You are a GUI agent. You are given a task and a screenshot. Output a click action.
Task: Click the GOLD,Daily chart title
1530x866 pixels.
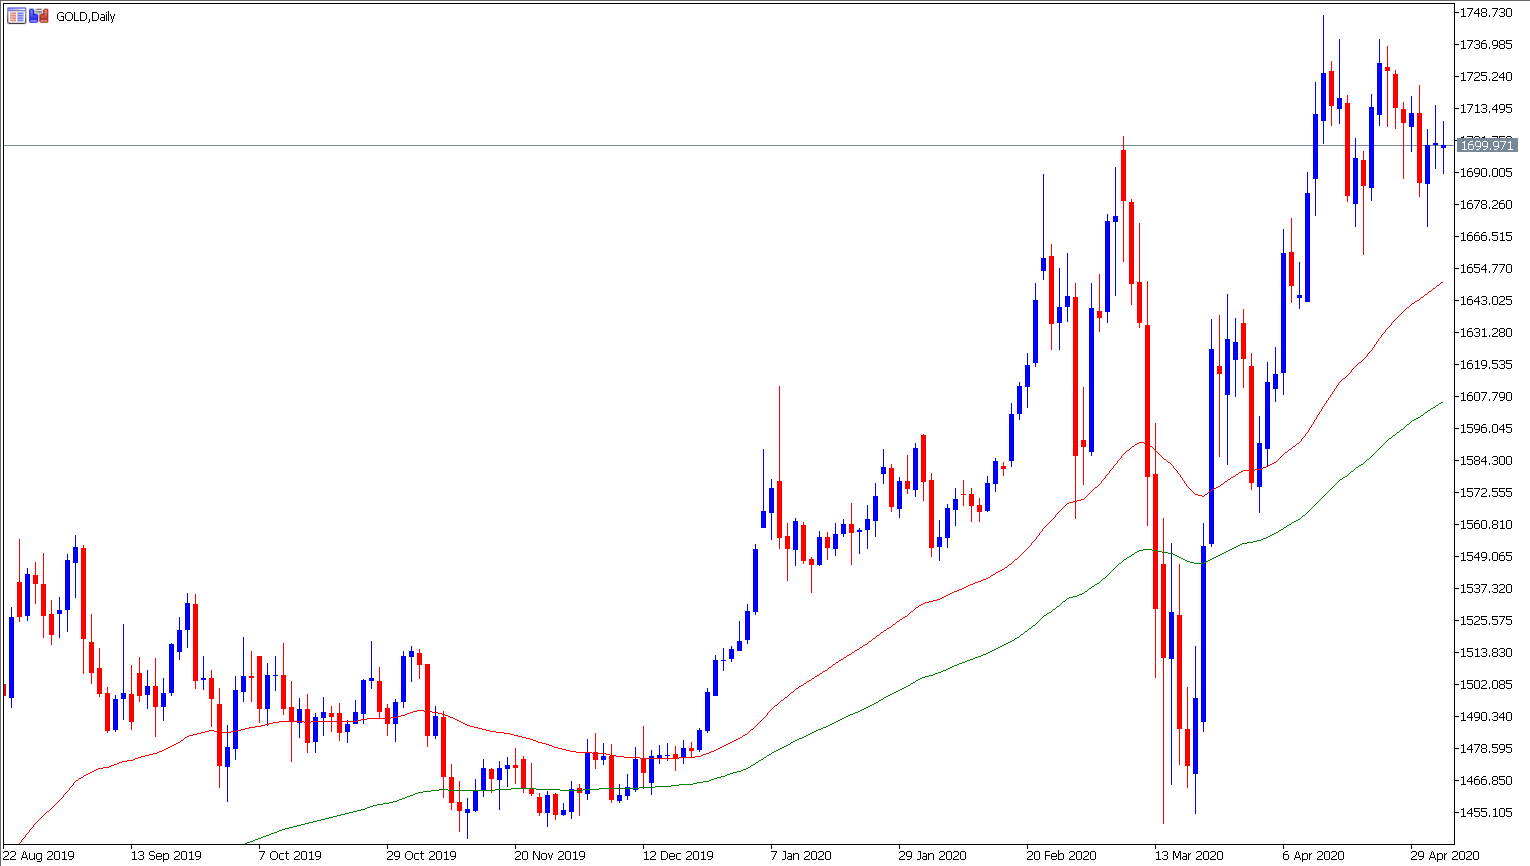tap(85, 16)
